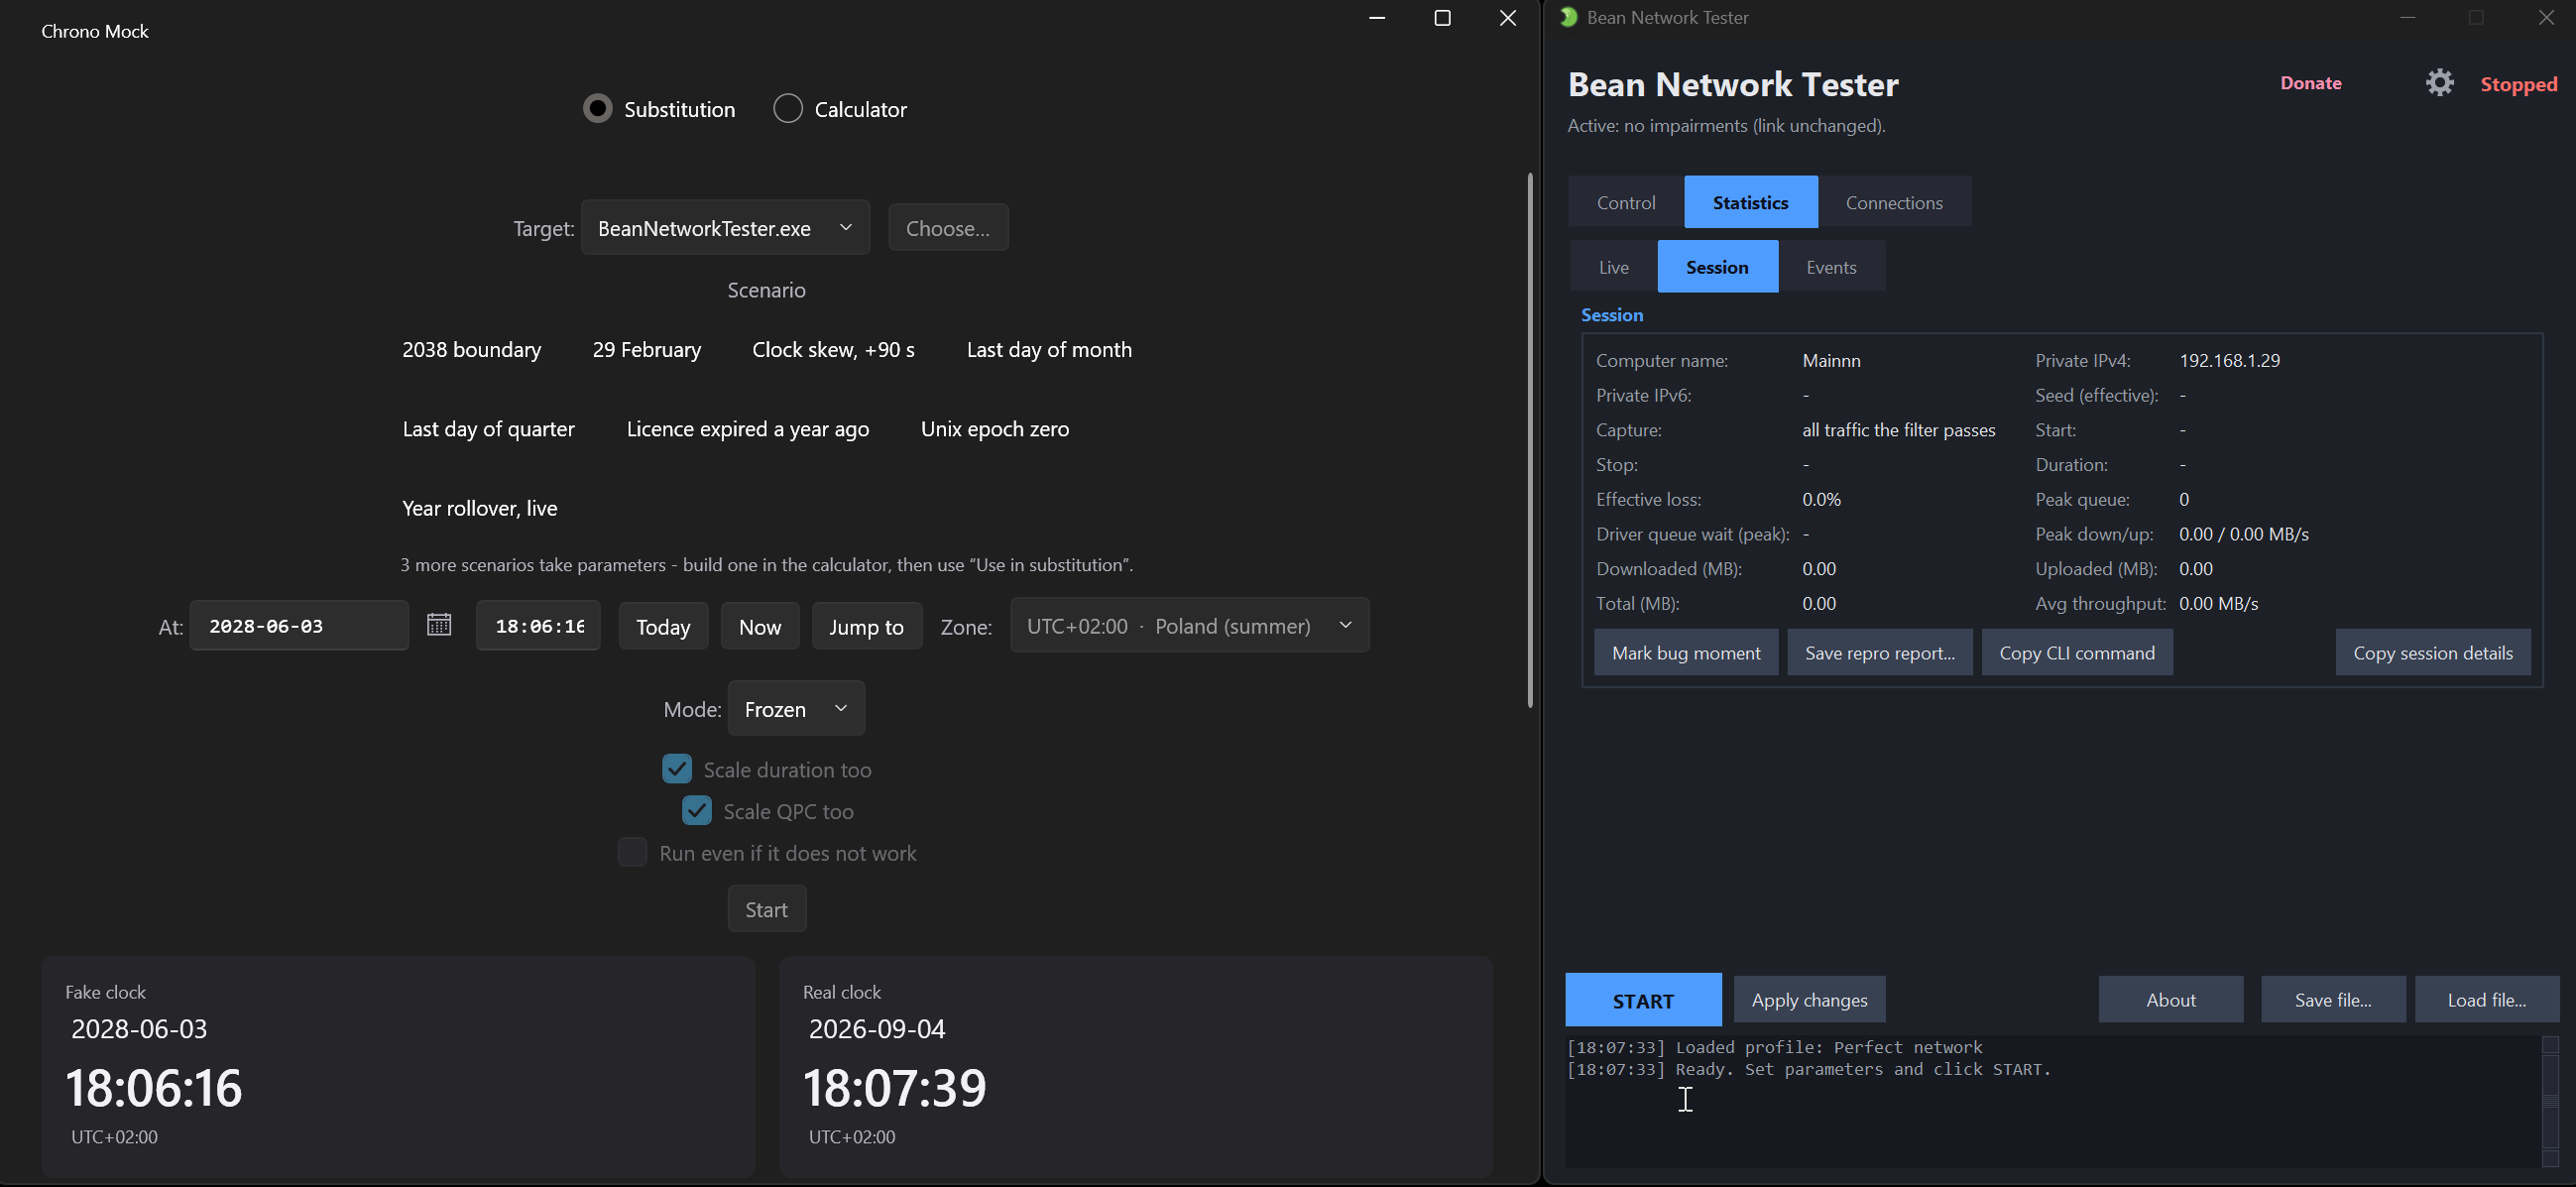This screenshot has width=2576, height=1187.
Task: Click the About button
Action: click(2170, 1000)
